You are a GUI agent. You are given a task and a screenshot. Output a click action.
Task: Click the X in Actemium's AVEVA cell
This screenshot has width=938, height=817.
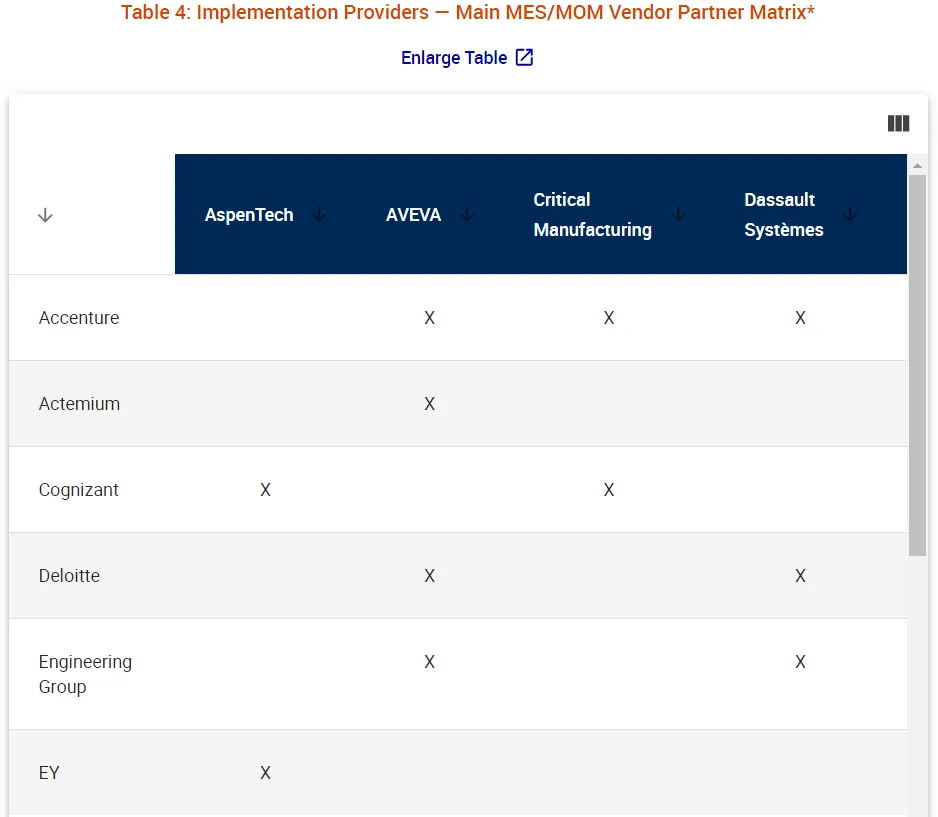click(x=429, y=404)
